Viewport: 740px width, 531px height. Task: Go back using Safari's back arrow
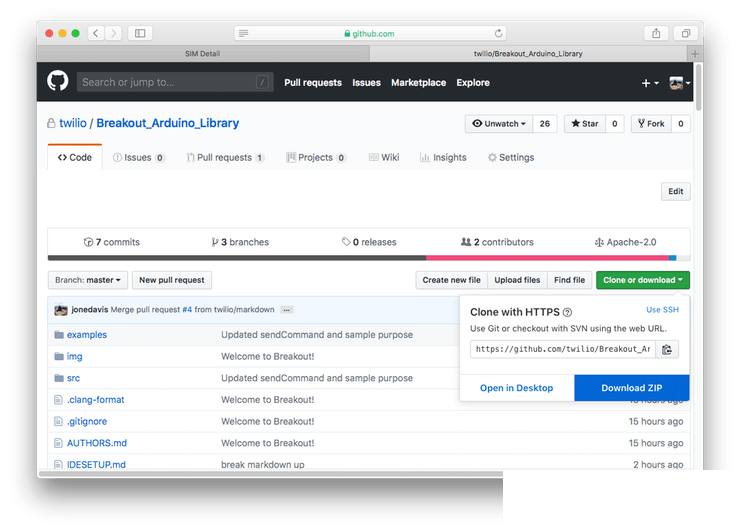96,33
